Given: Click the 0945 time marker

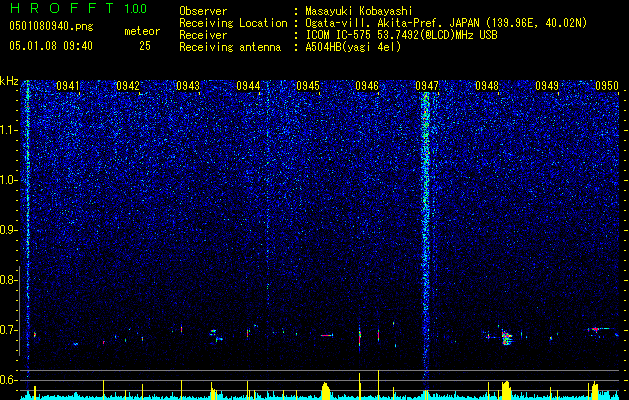Looking at the screenshot, I should [x=308, y=86].
